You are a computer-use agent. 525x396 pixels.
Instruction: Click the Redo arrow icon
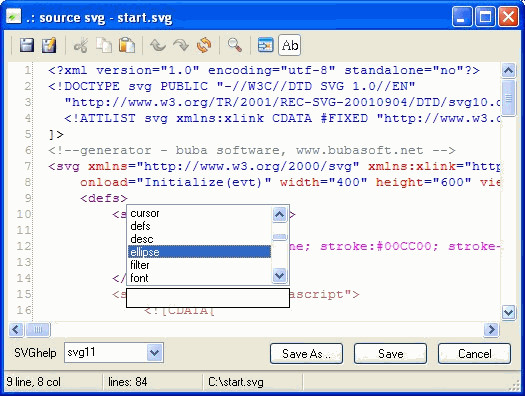point(181,45)
